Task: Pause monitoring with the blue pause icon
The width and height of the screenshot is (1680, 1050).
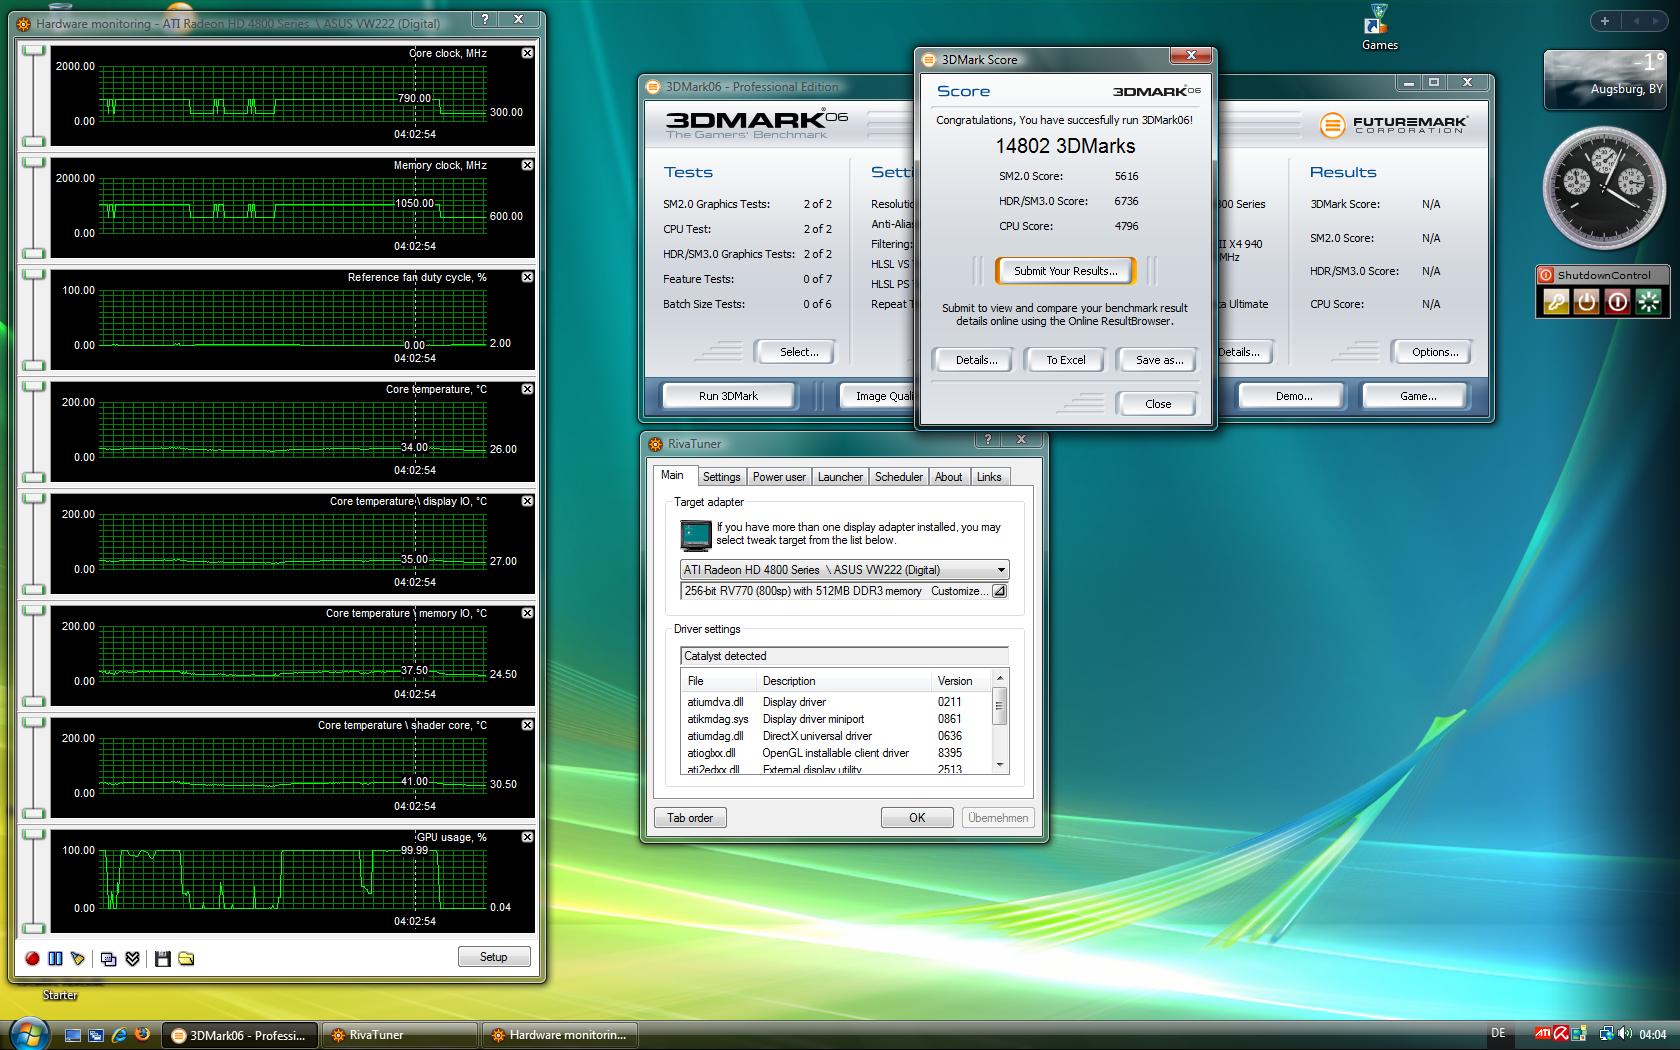Action: pyautogui.click(x=55, y=958)
